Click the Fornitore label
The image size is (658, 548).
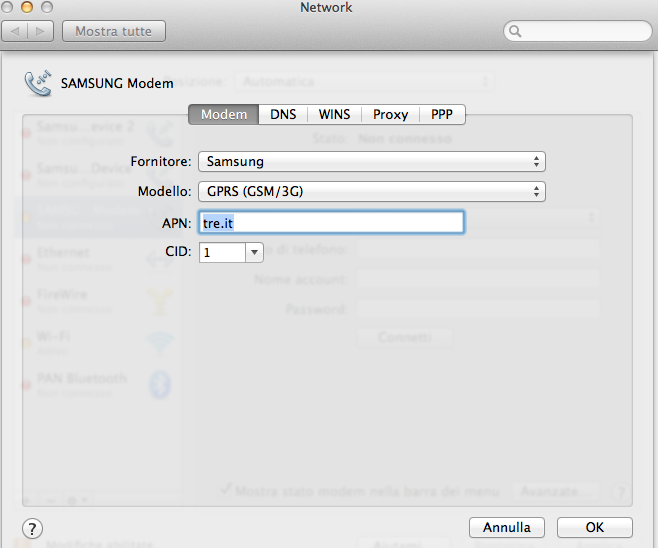[x=161, y=162]
